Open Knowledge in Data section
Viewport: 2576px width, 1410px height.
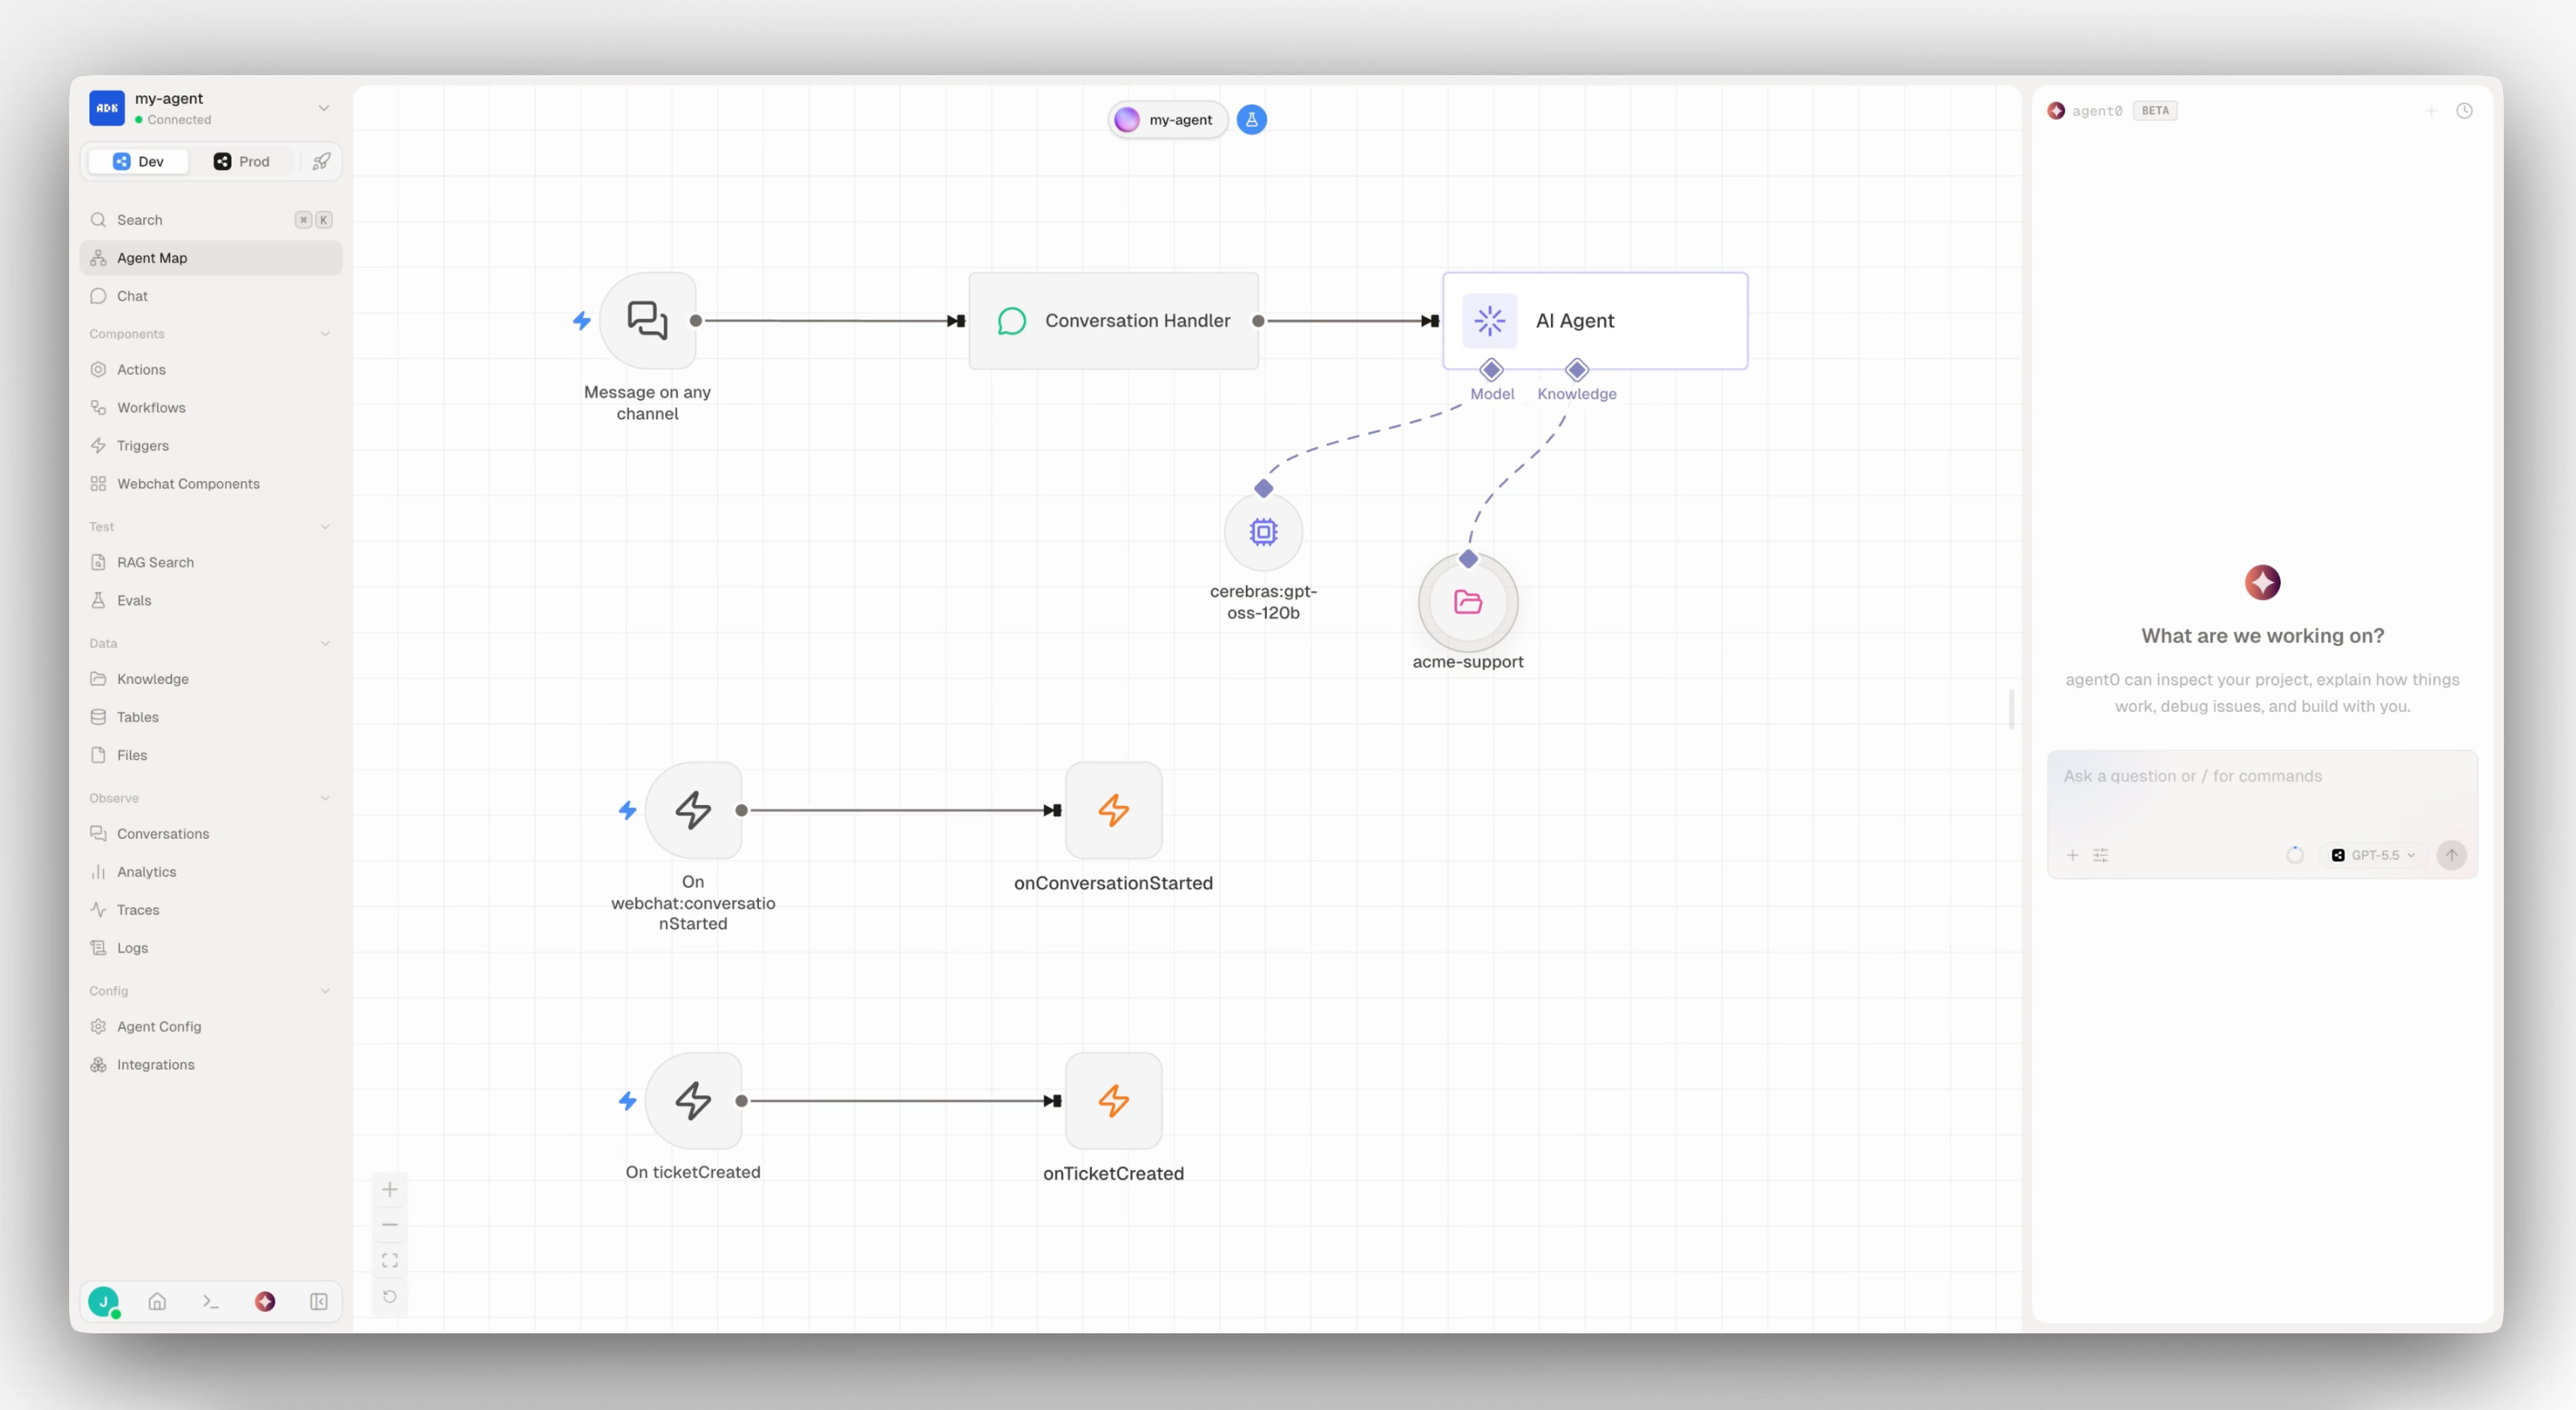(x=211, y=679)
